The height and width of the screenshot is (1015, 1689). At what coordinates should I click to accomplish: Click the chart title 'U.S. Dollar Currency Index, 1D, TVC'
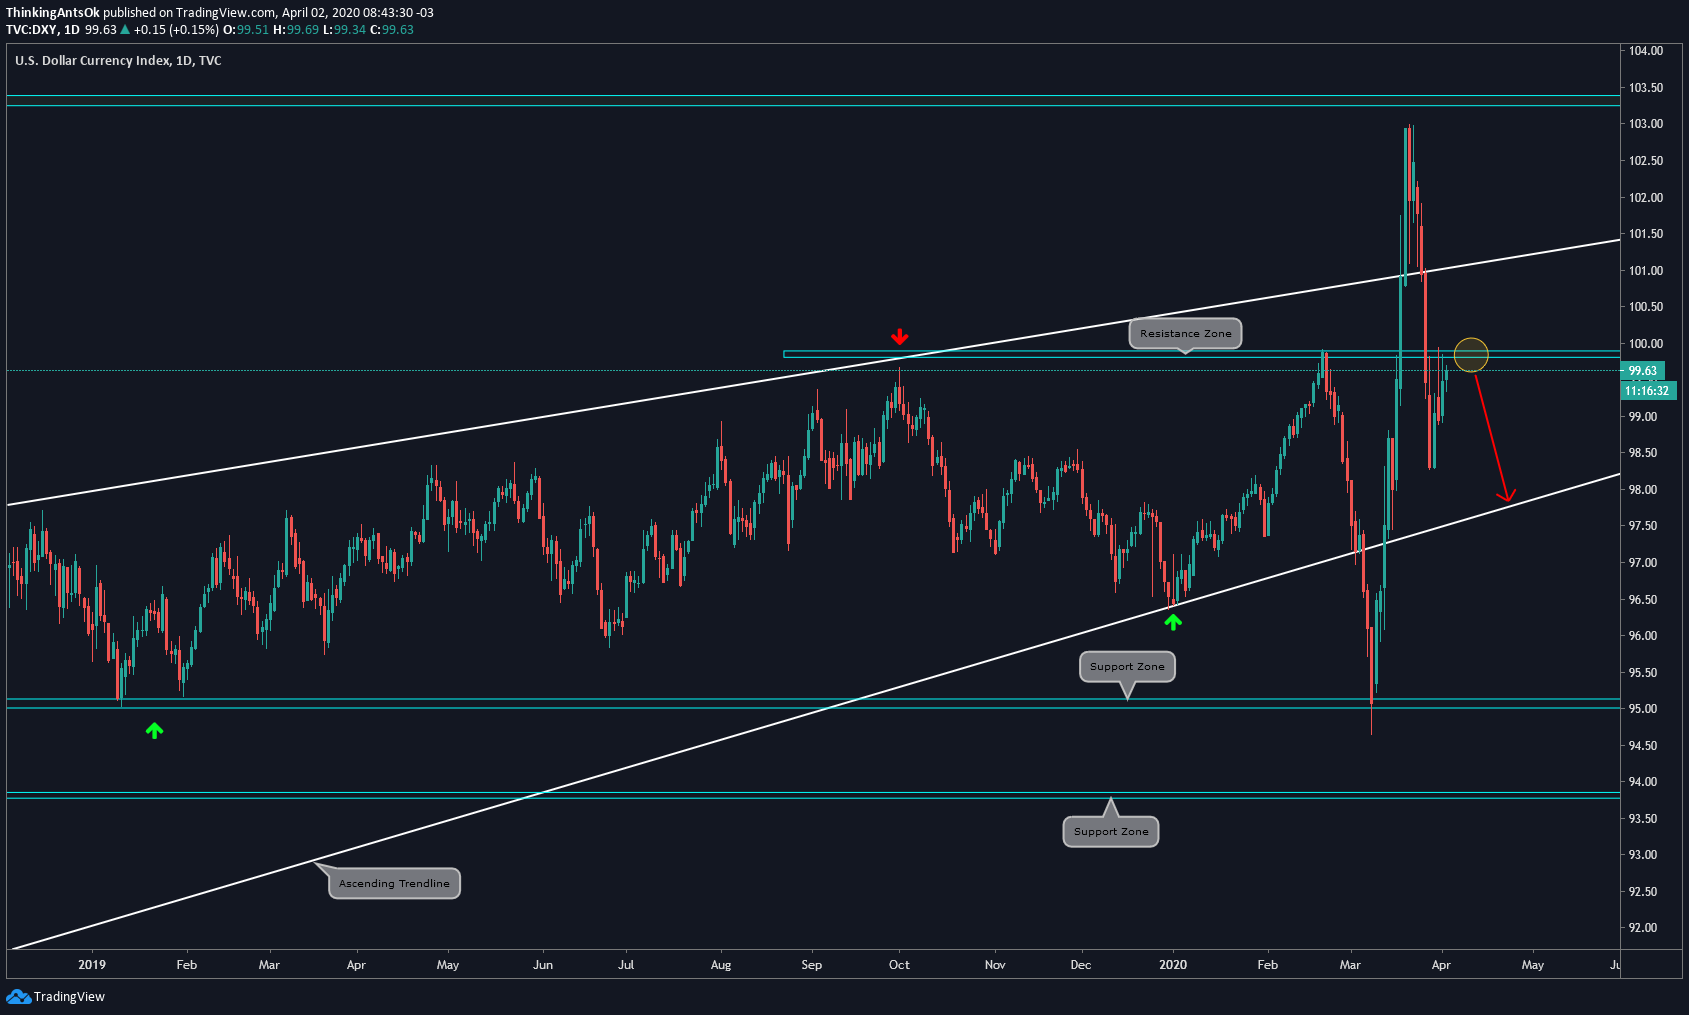tap(118, 61)
